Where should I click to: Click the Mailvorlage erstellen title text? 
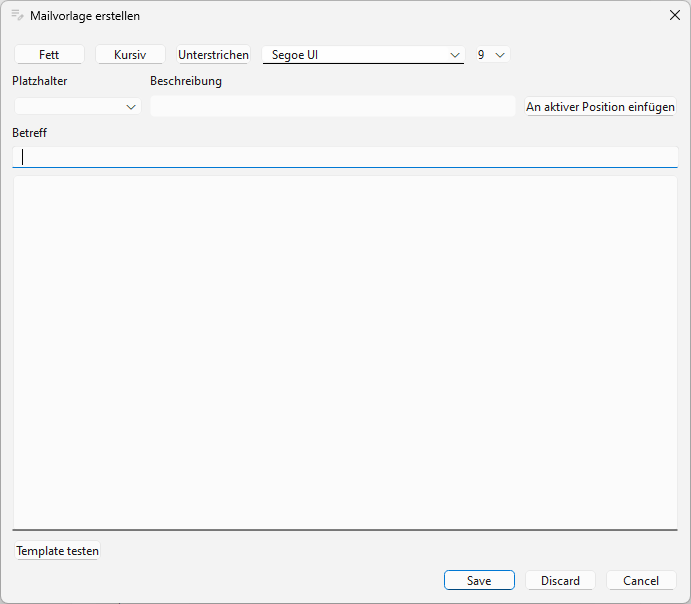[85, 16]
